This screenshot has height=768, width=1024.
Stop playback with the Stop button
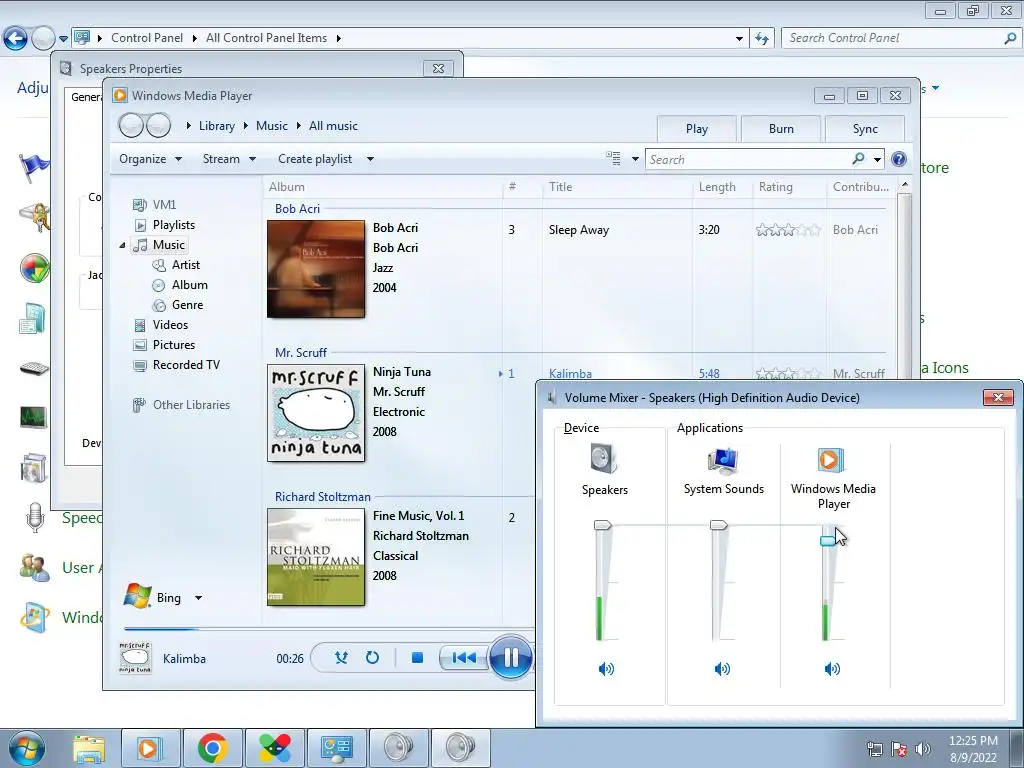tap(417, 658)
